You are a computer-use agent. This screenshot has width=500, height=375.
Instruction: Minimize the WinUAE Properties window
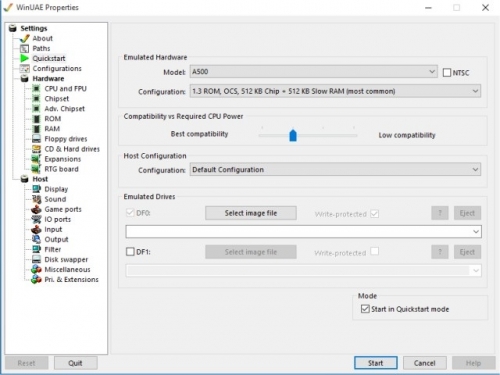(x=428, y=7)
